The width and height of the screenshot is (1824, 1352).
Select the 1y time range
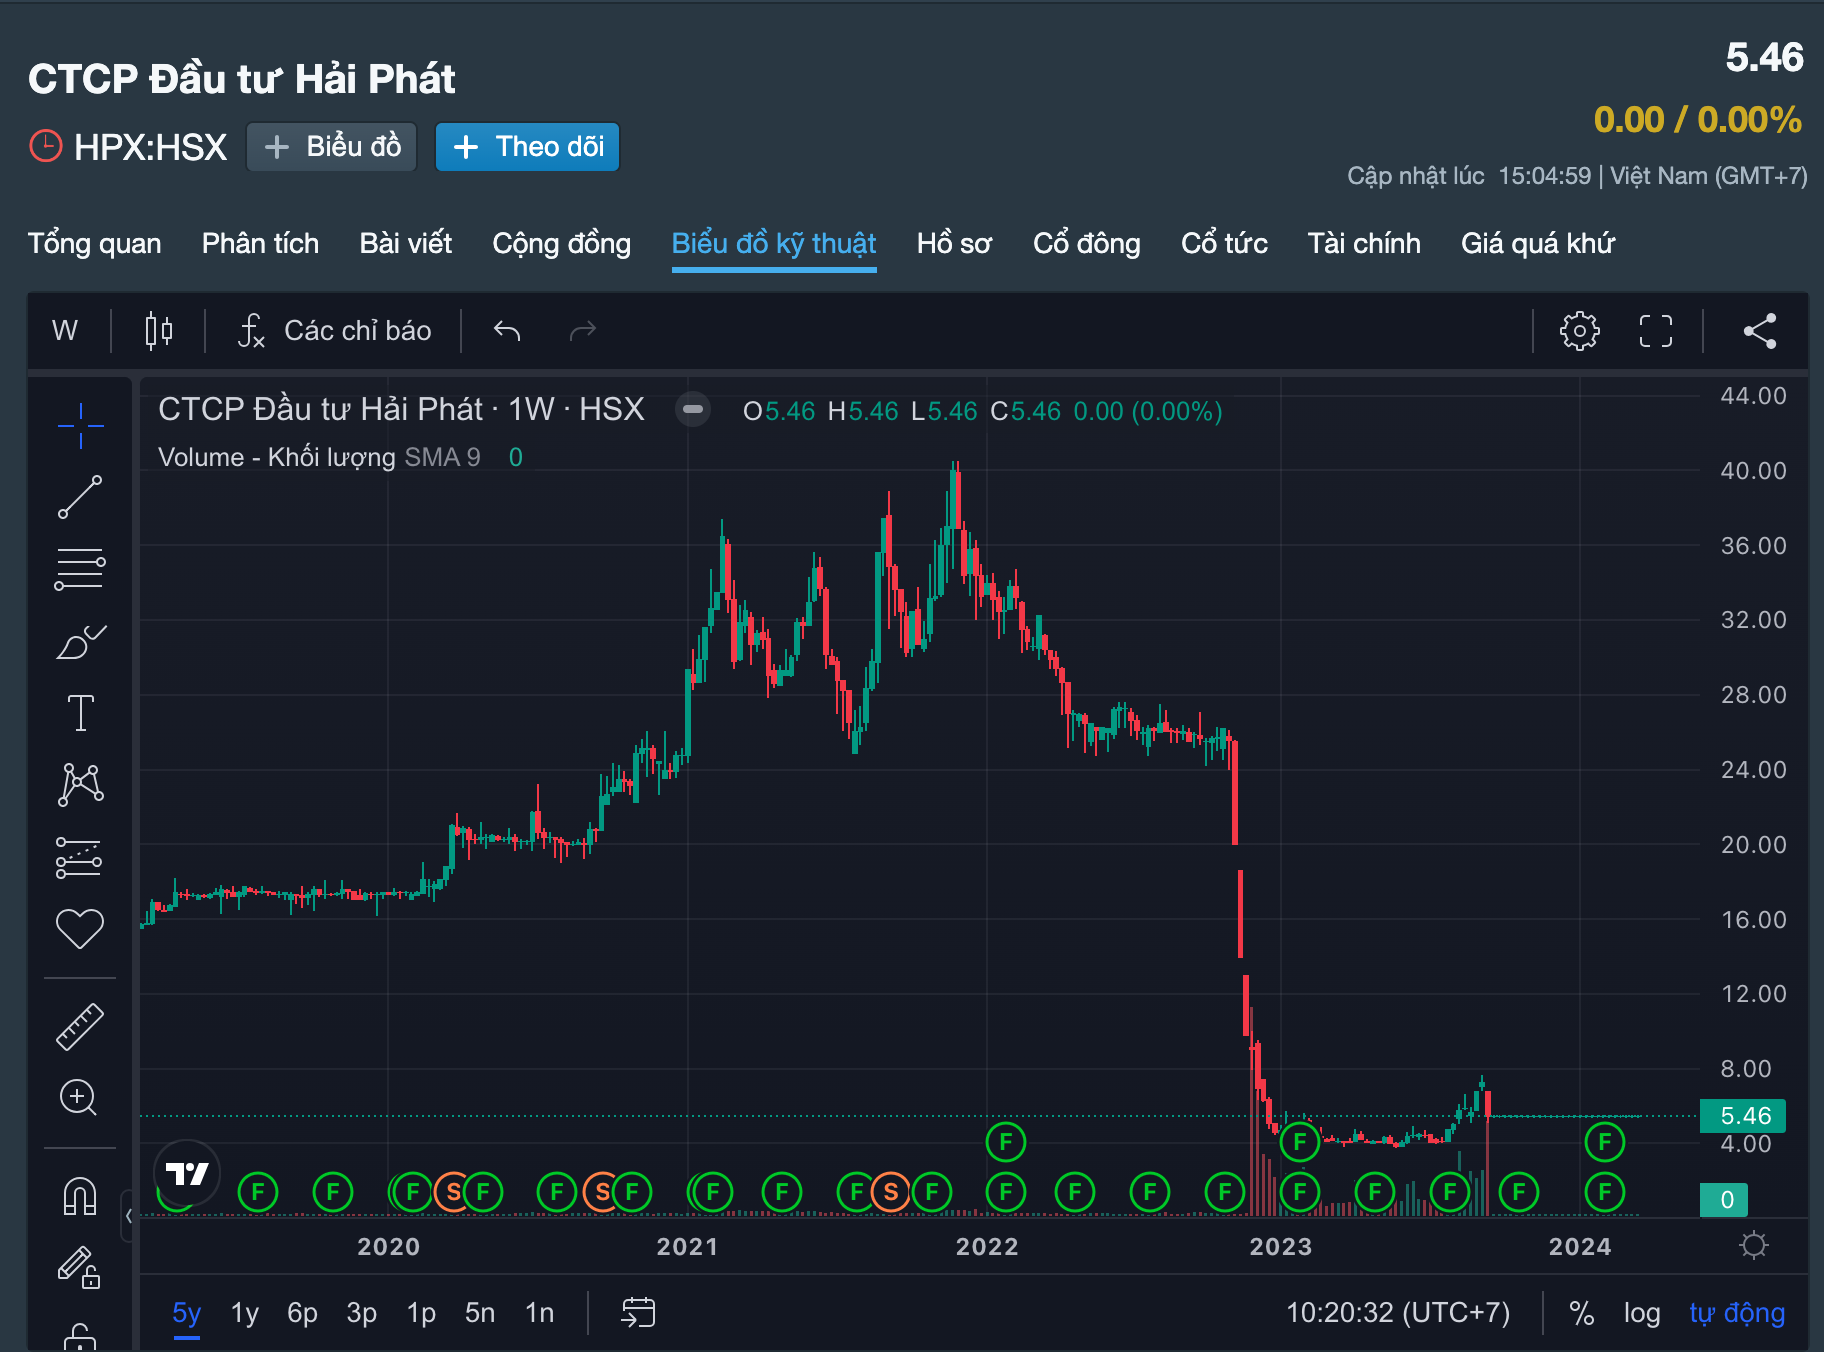point(244,1313)
